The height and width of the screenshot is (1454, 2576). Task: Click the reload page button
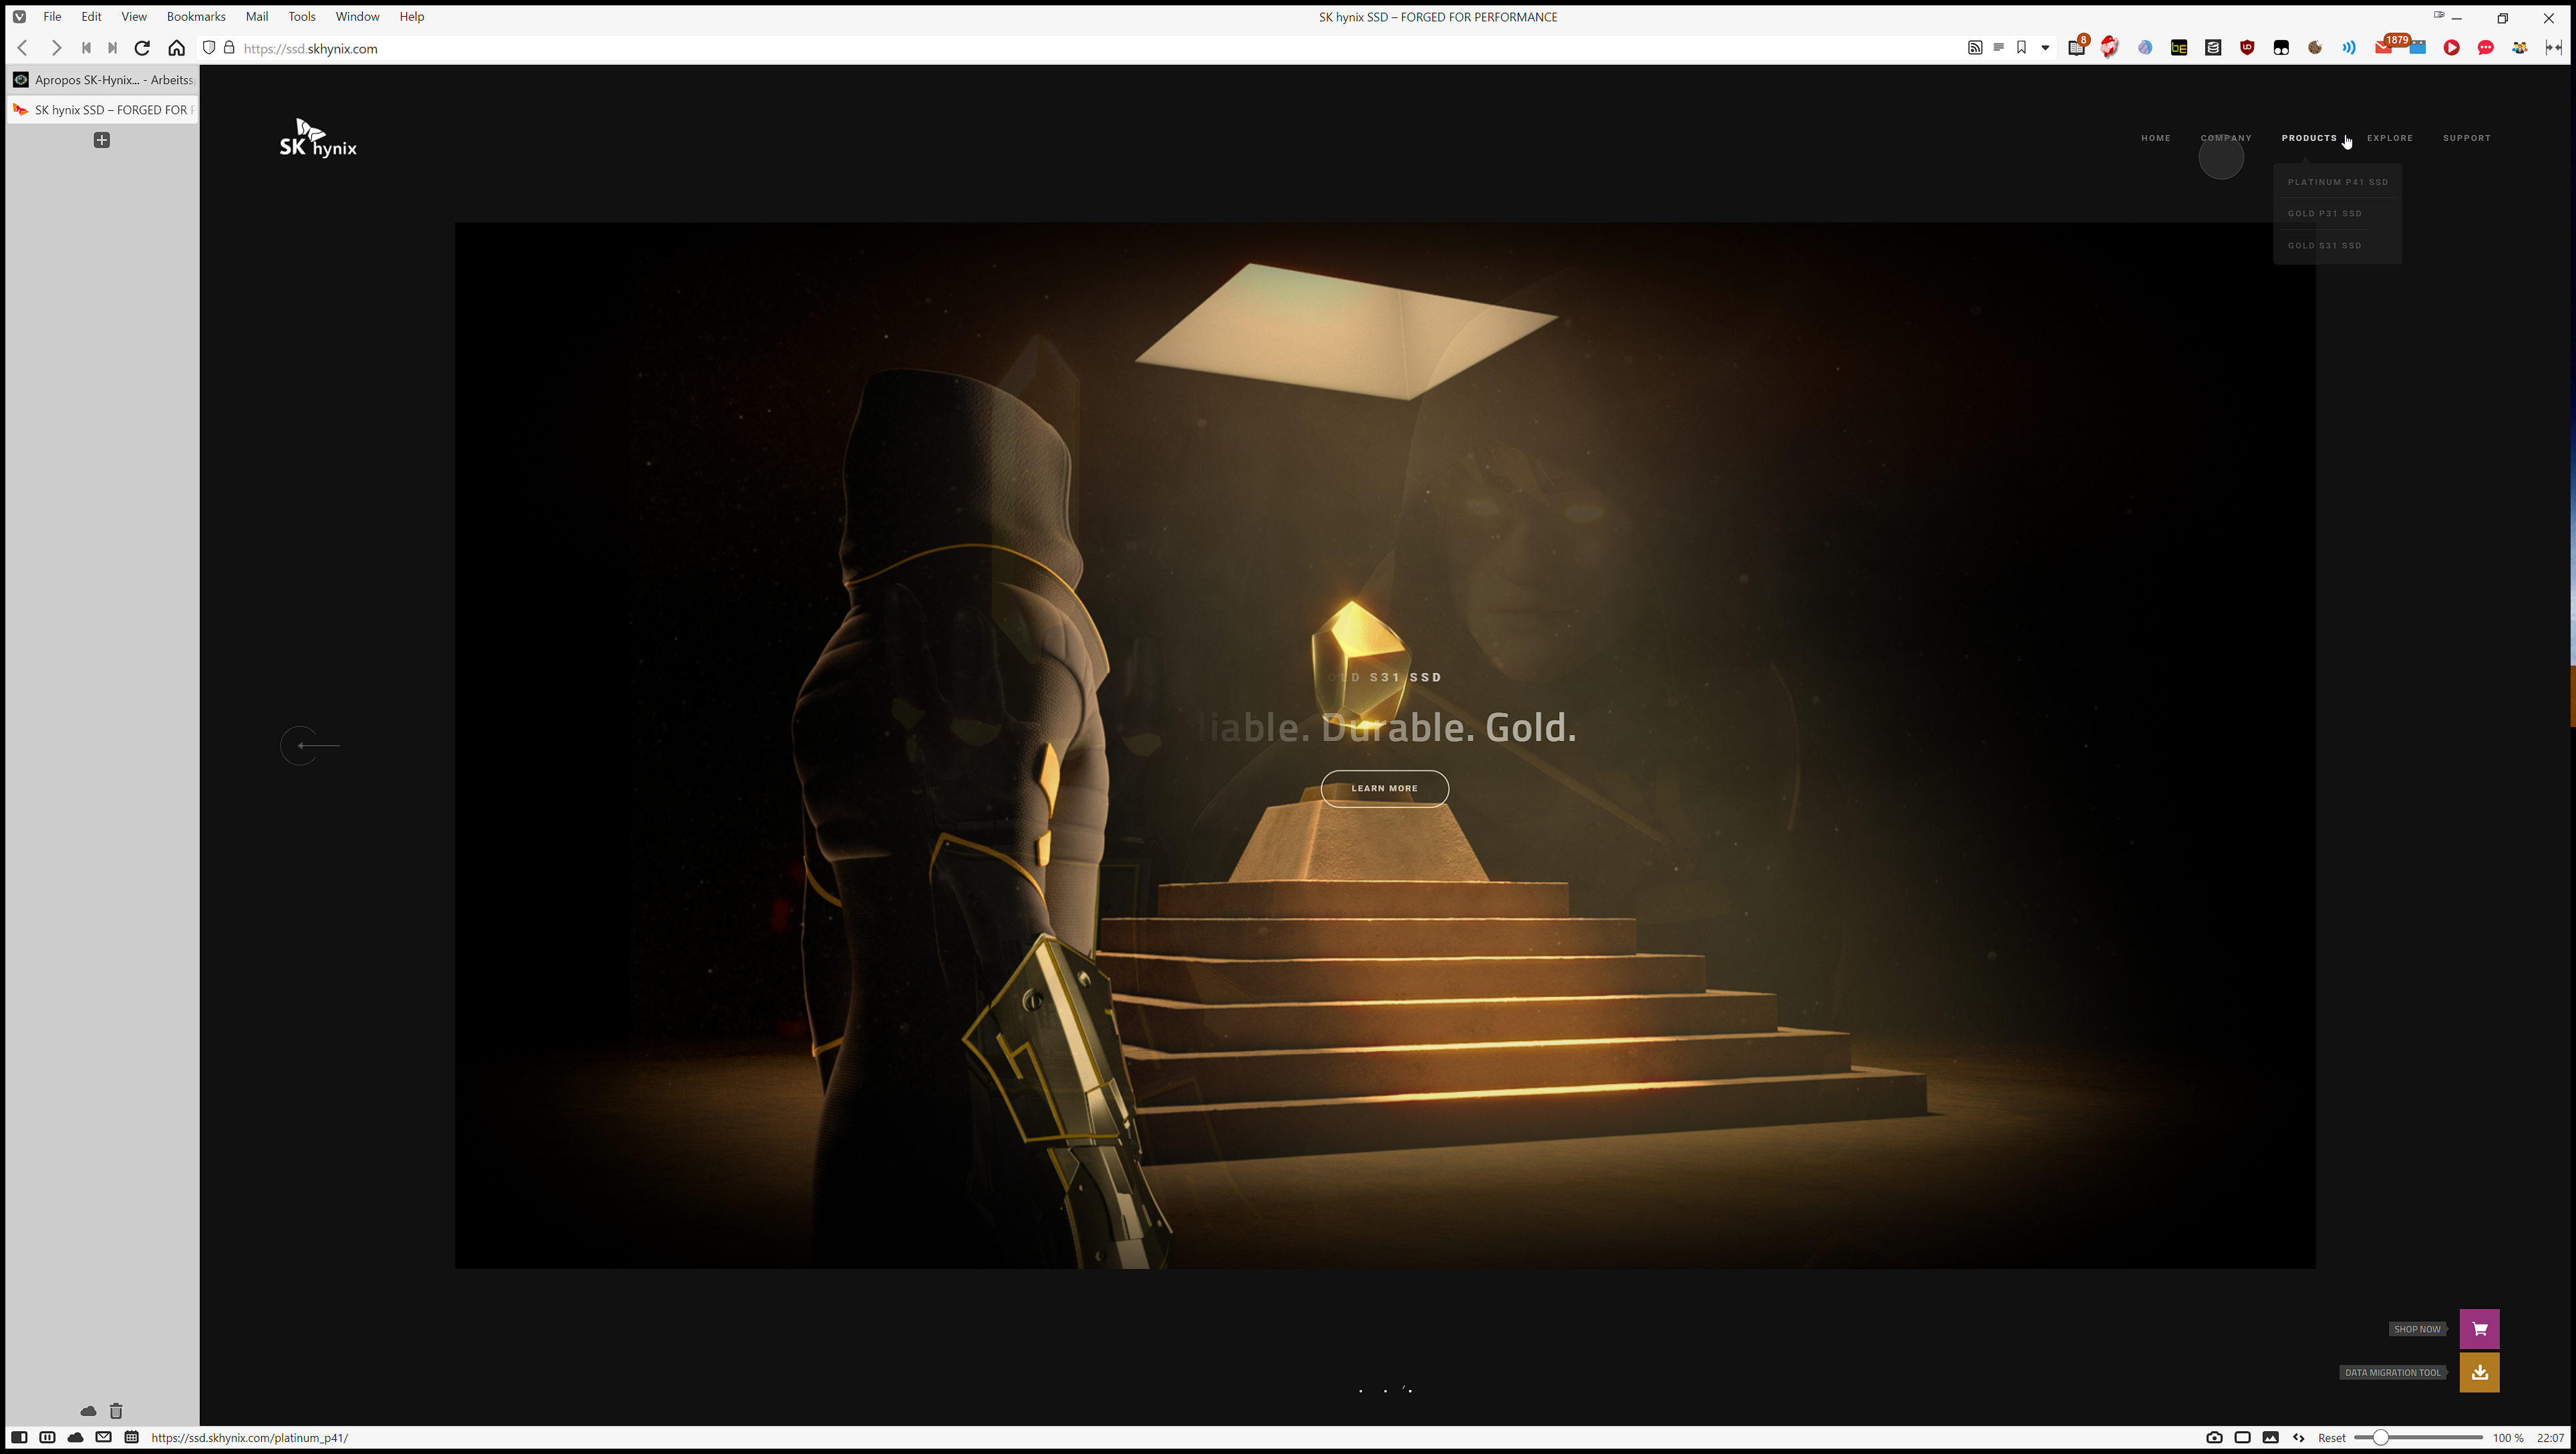(142, 48)
